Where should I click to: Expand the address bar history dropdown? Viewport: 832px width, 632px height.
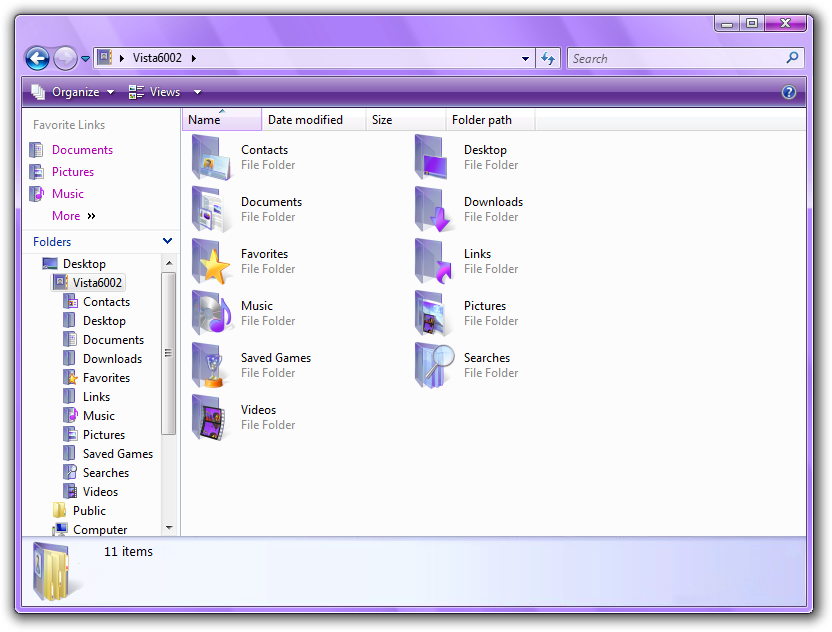tap(526, 59)
